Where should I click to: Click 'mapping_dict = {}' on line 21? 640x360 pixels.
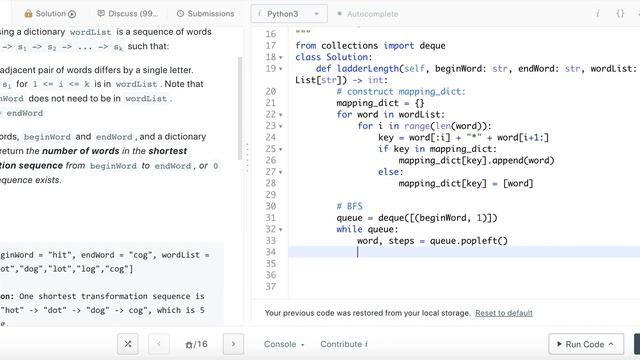click(380, 103)
